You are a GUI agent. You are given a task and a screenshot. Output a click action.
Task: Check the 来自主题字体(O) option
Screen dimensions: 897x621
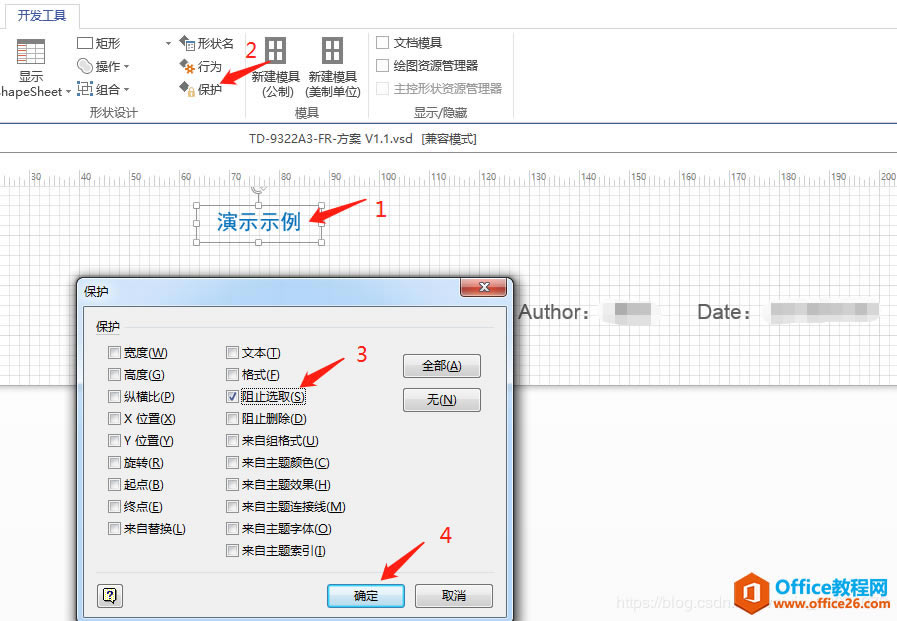(x=232, y=528)
